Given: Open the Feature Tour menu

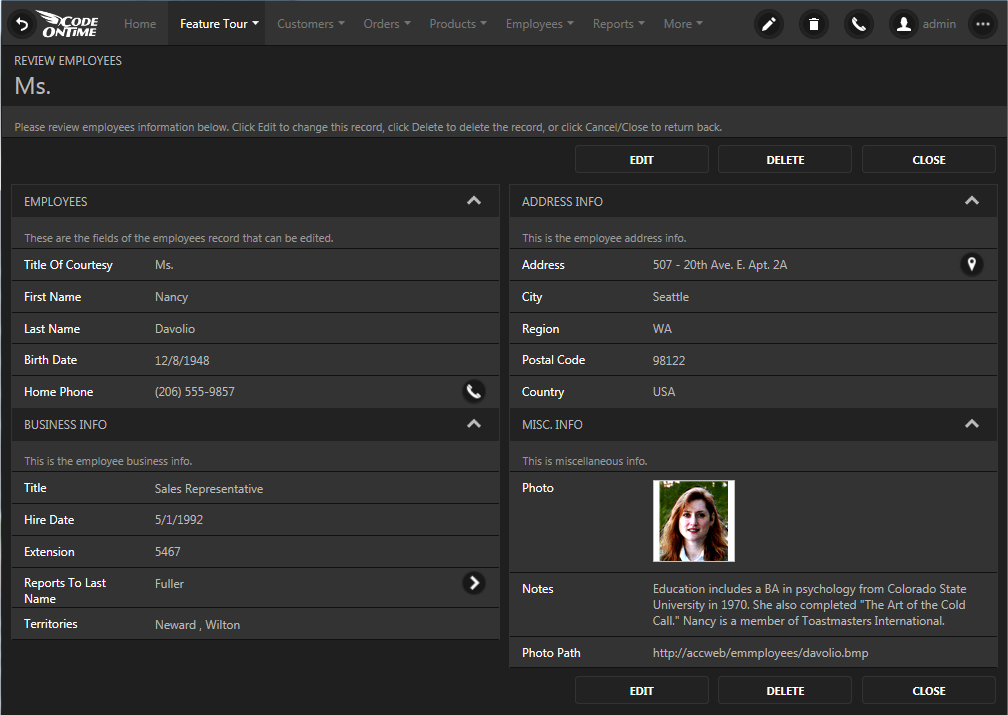Looking at the screenshot, I should [x=219, y=24].
